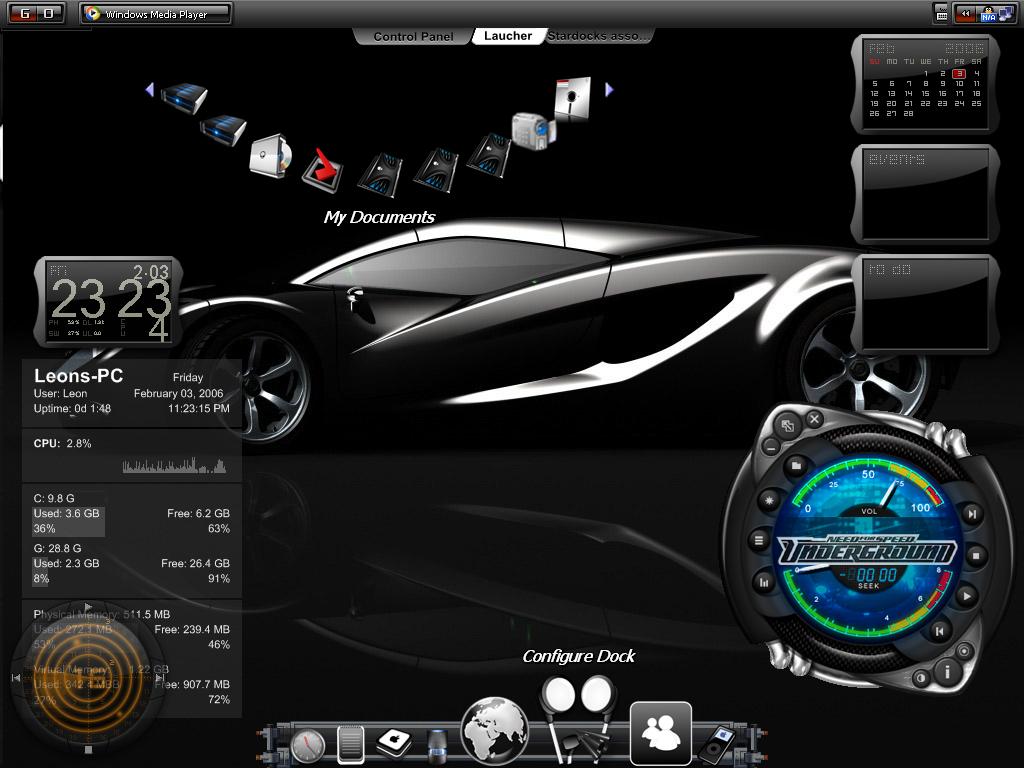
Task: Open the floppy disk icon in launcher
Action: pyautogui.click(x=572, y=99)
